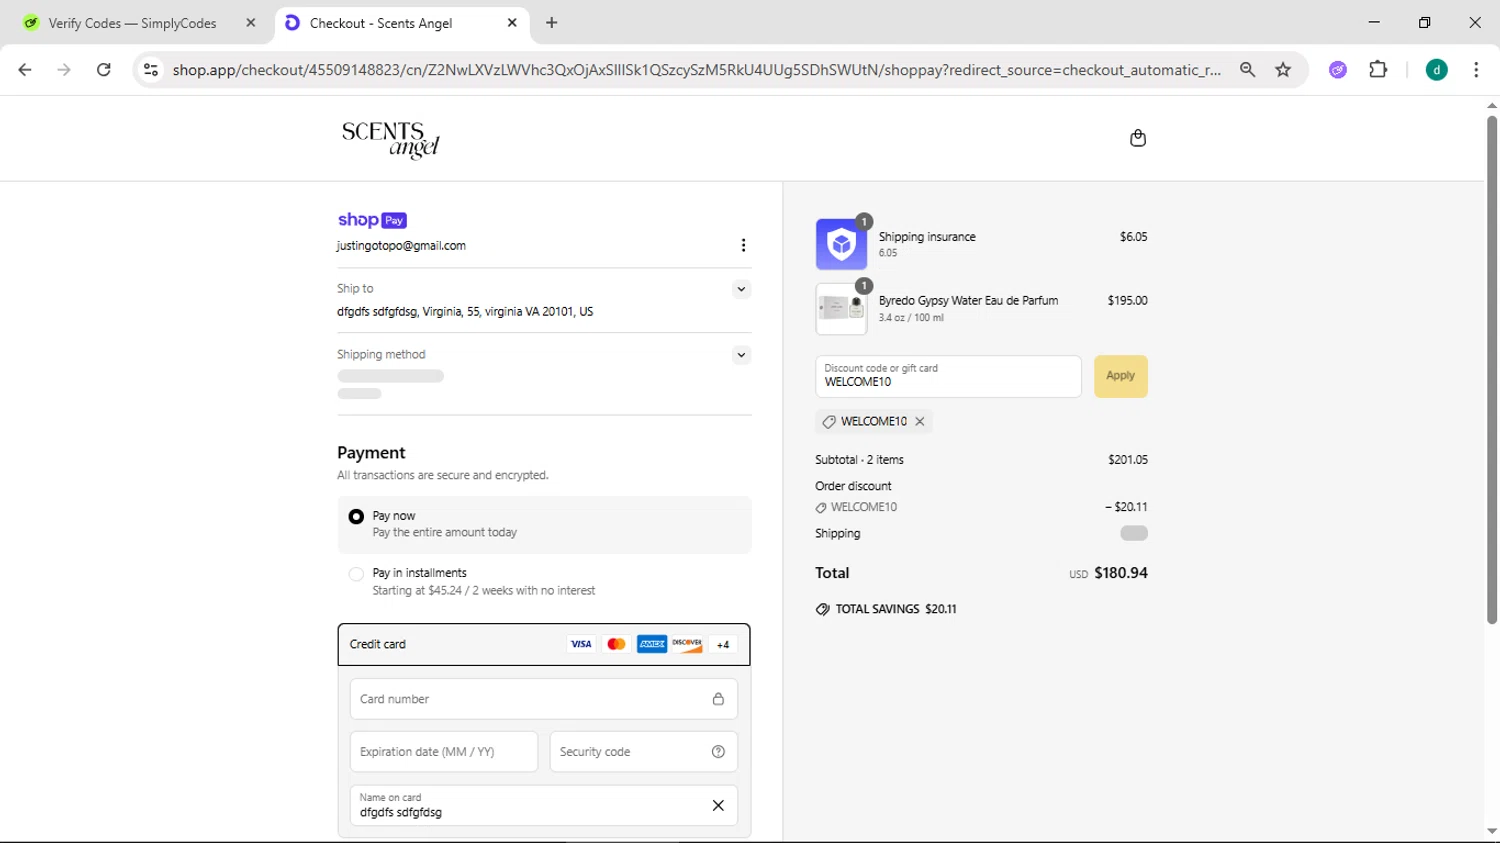This screenshot has height=843, width=1500.
Task: Switch to Checkout Scents Angel tab
Action: pyautogui.click(x=400, y=23)
